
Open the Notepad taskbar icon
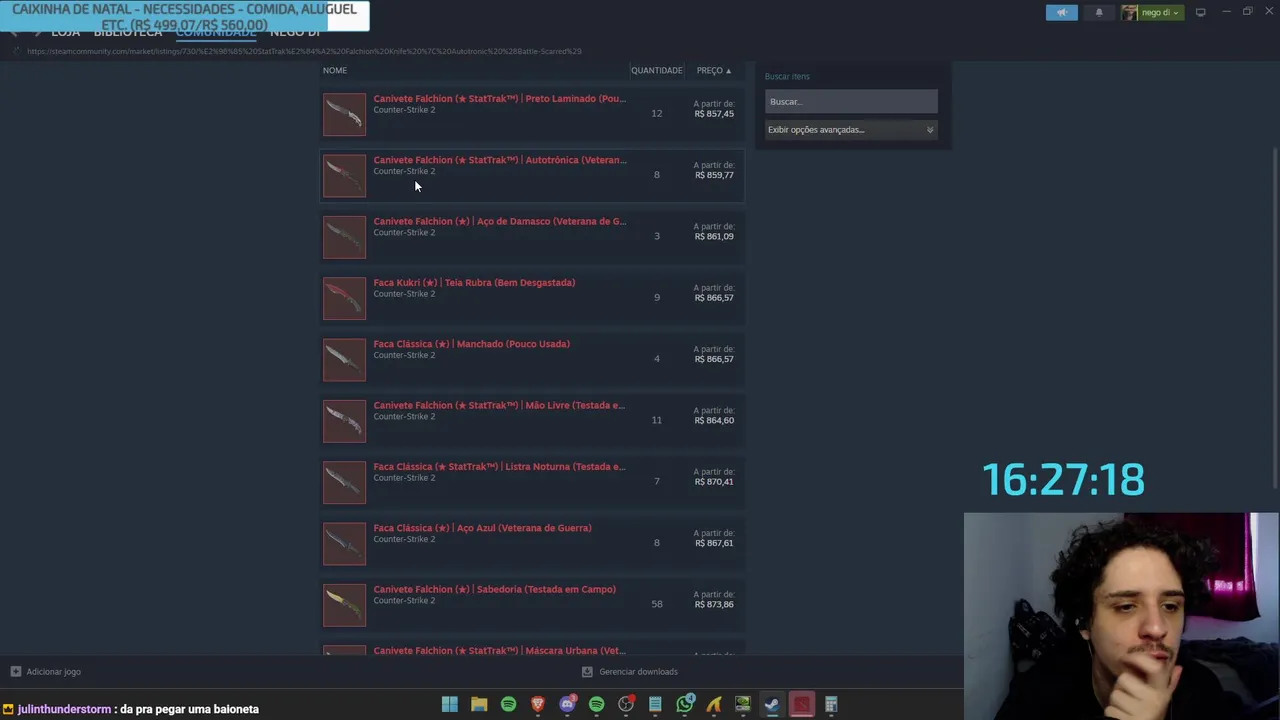tap(655, 705)
